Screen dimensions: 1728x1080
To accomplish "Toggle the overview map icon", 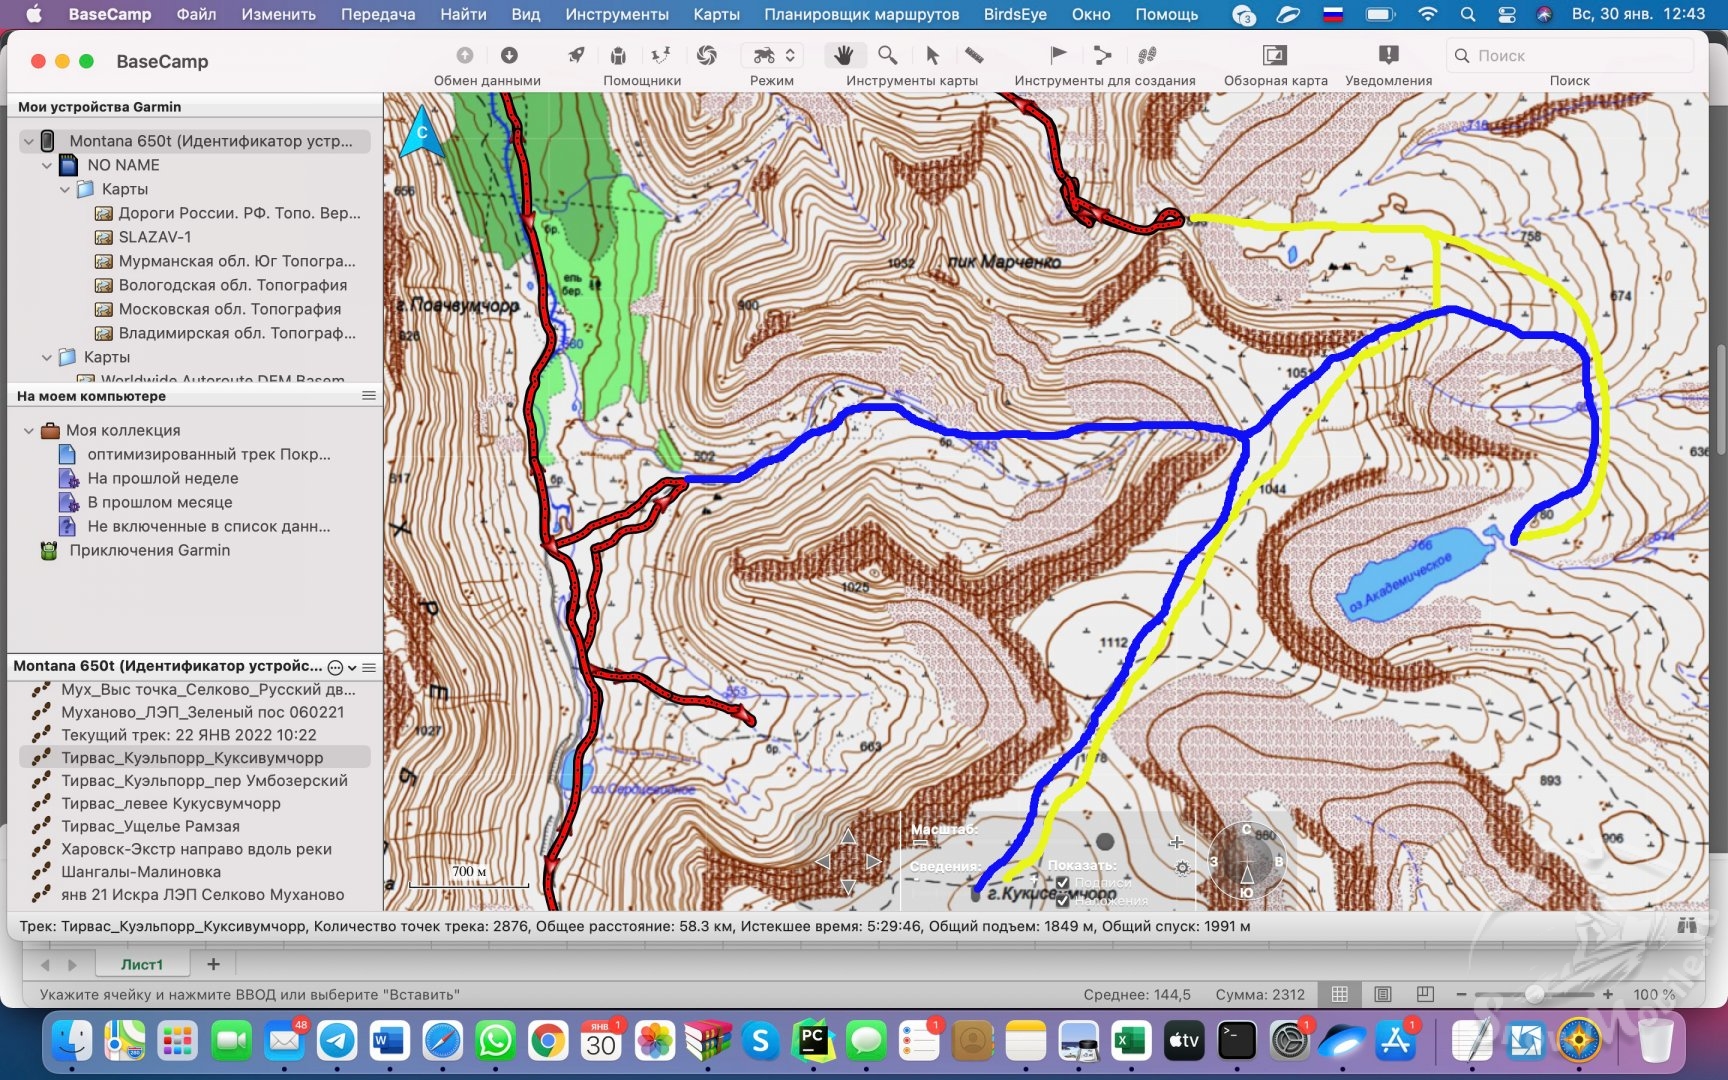I will coord(1275,55).
